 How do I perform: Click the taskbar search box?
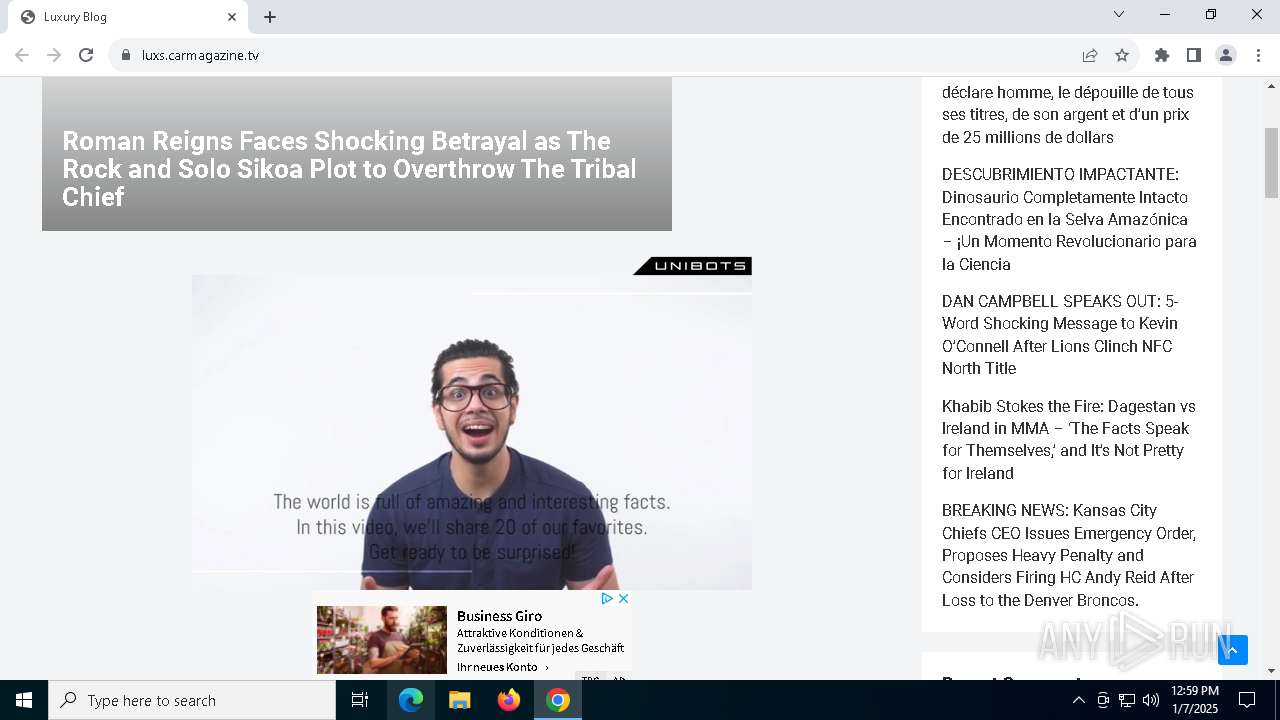[192, 700]
